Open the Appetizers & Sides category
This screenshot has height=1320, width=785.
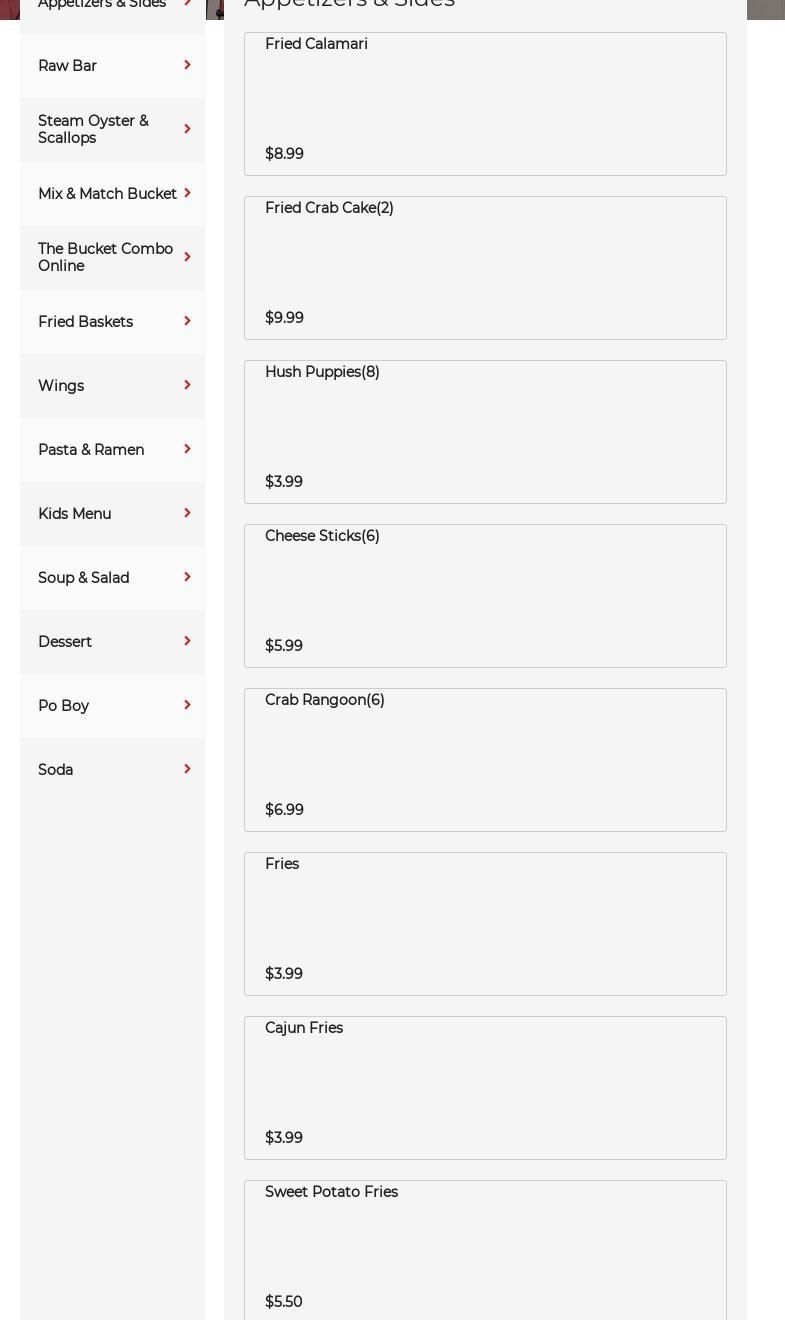pyautogui.click(x=102, y=5)
